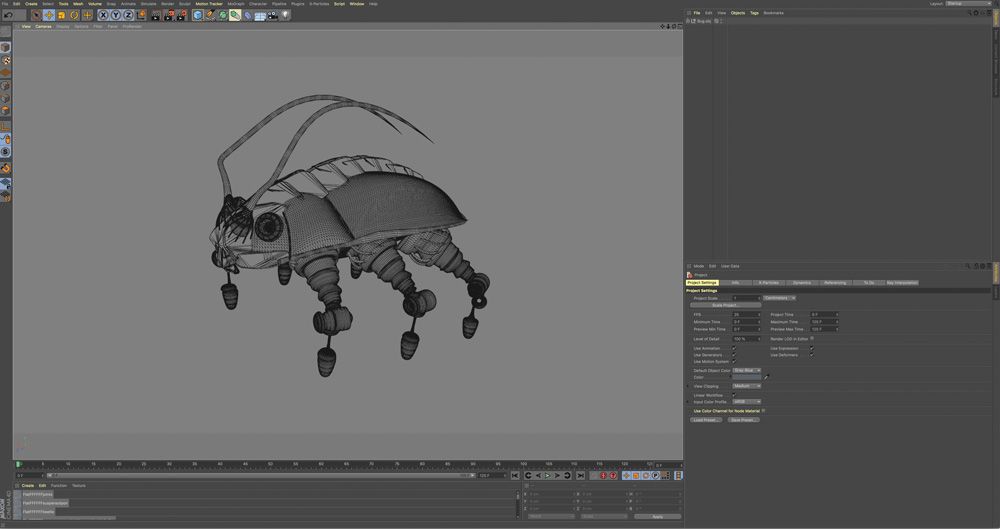Image resolution: width=1000 pixels, height=529 pixels.
Task: Click the Color swatch field
Action: 747,377
